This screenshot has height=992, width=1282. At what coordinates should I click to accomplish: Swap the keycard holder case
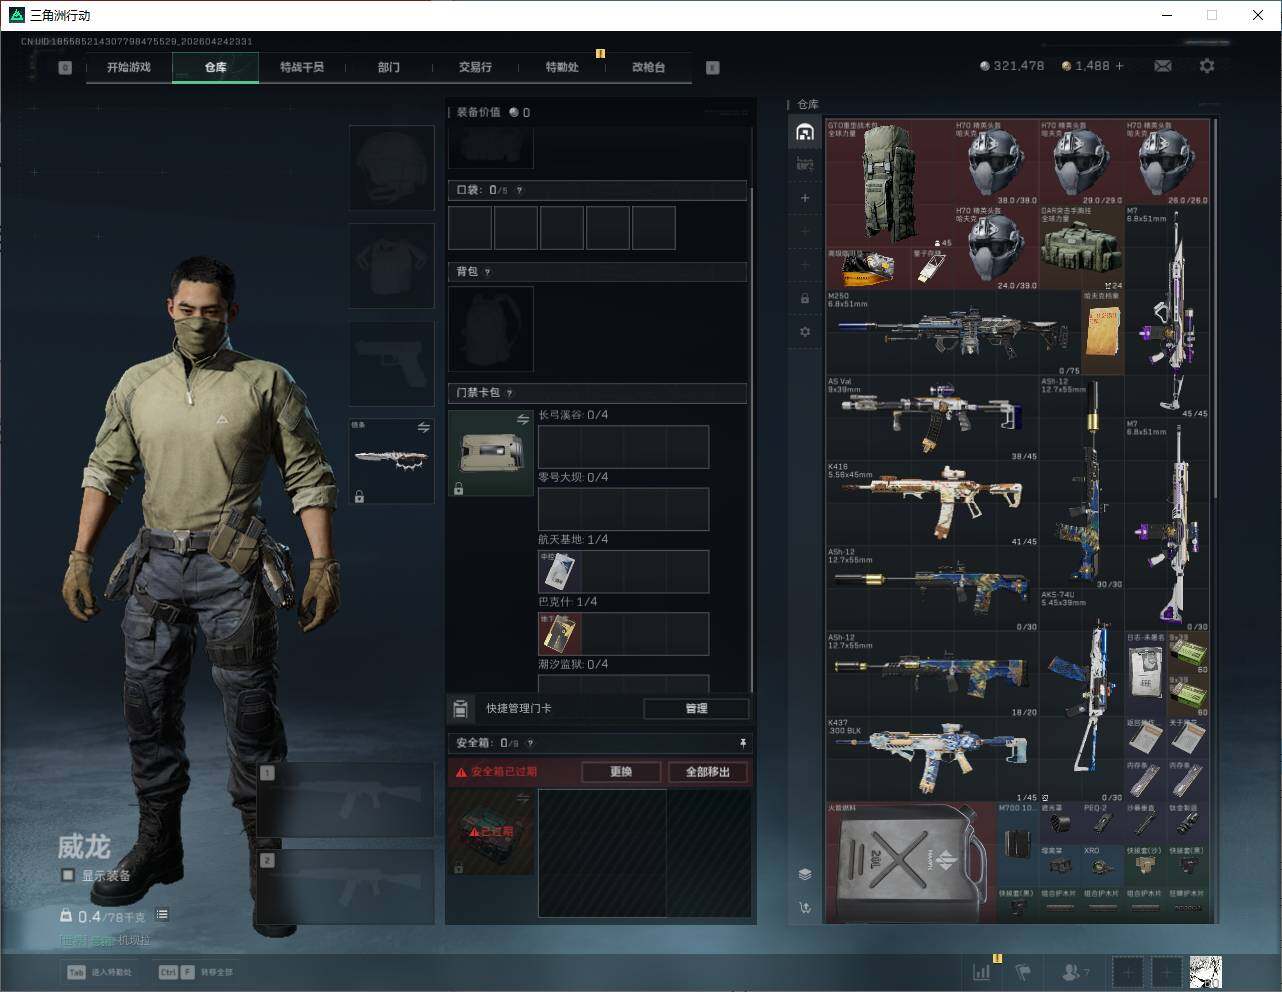click(x=522, y=420)
